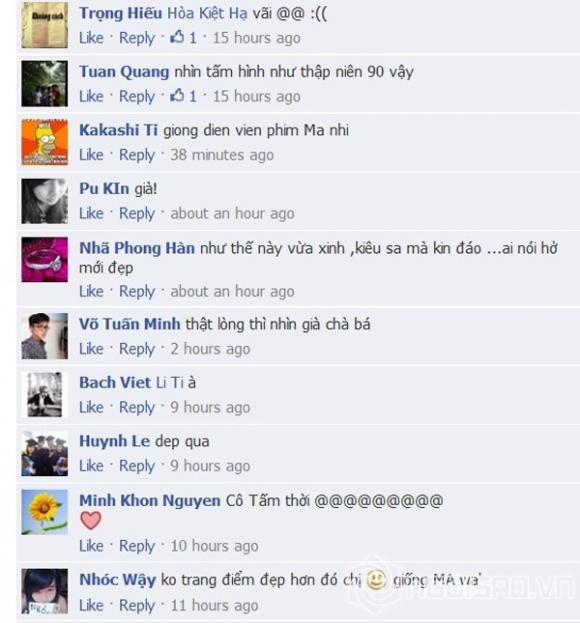This screenshot has width=580, height=623.
Task: Reply to Pu KIn's comment
Action: (x=137, y=213)
